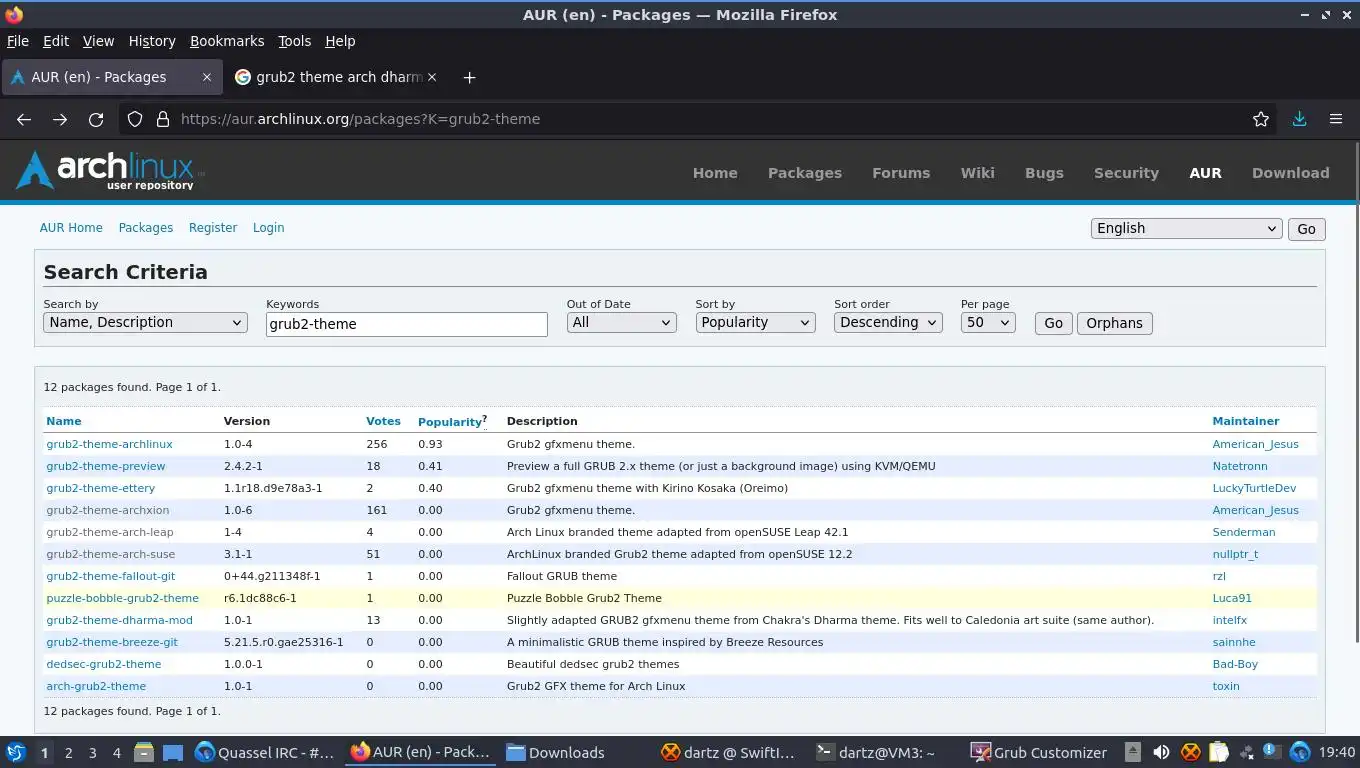The image size is (1360, 768).
Task: Open the Bookmarks menu
Action: 227,41
